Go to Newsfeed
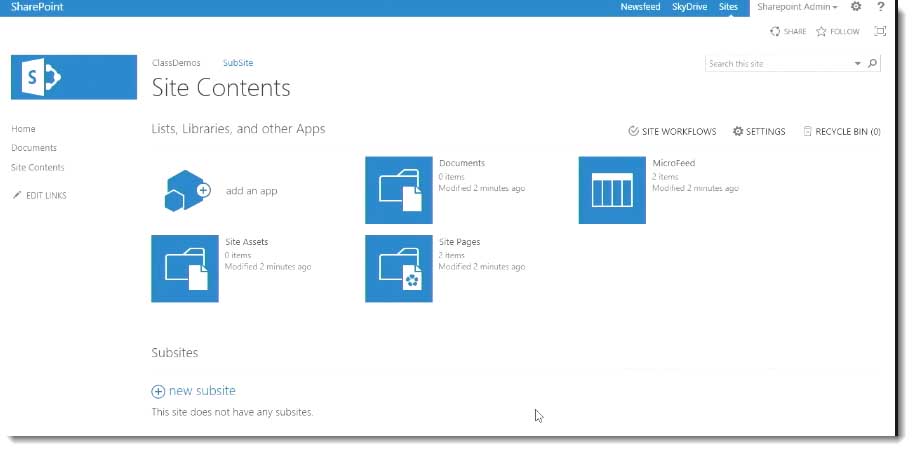 pos(640,7)
